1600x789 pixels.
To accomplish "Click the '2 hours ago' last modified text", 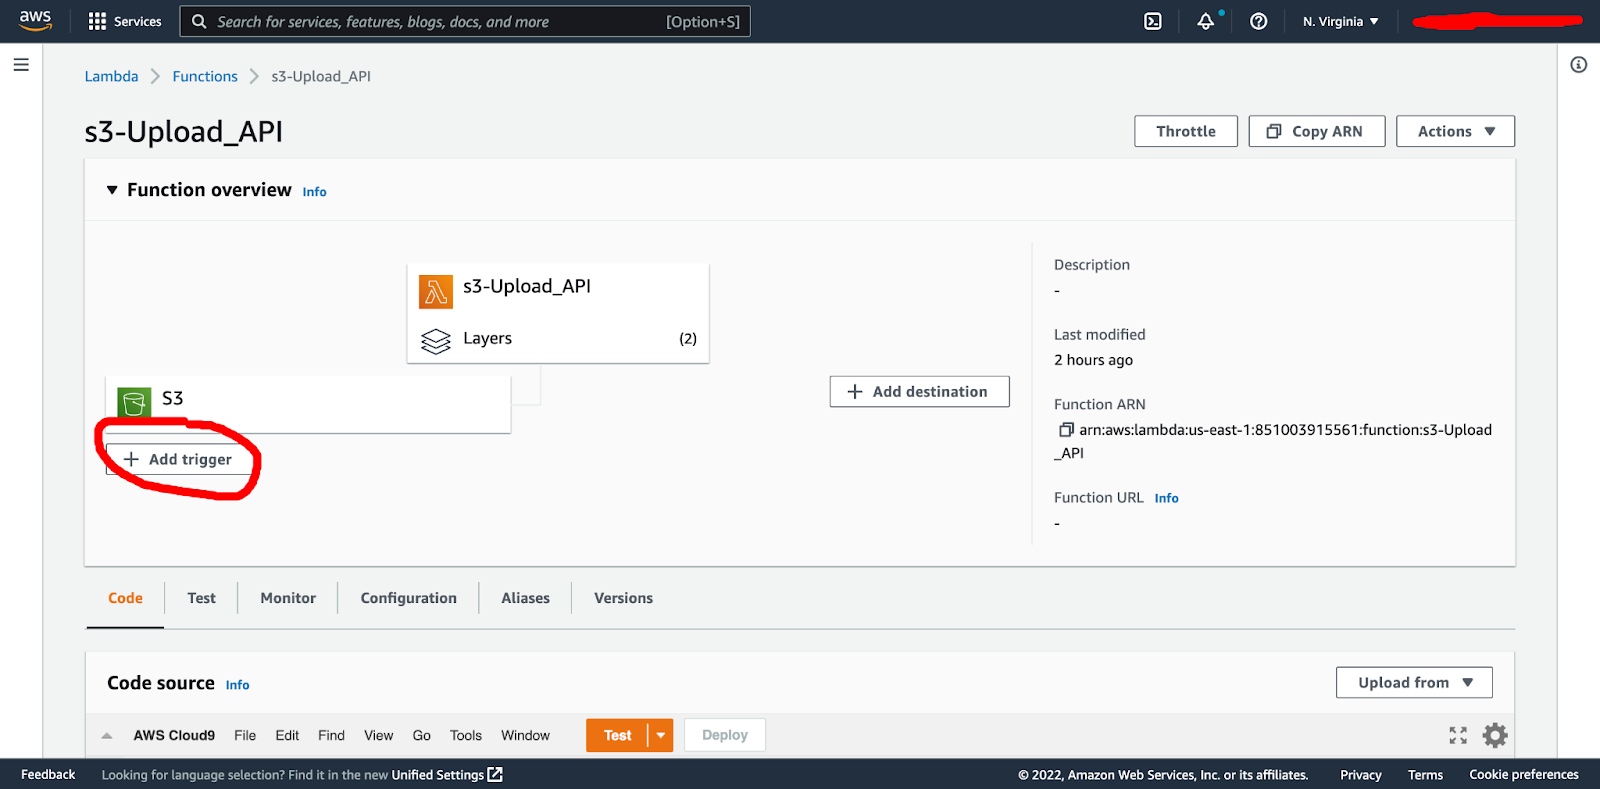I will [1093, 360].
